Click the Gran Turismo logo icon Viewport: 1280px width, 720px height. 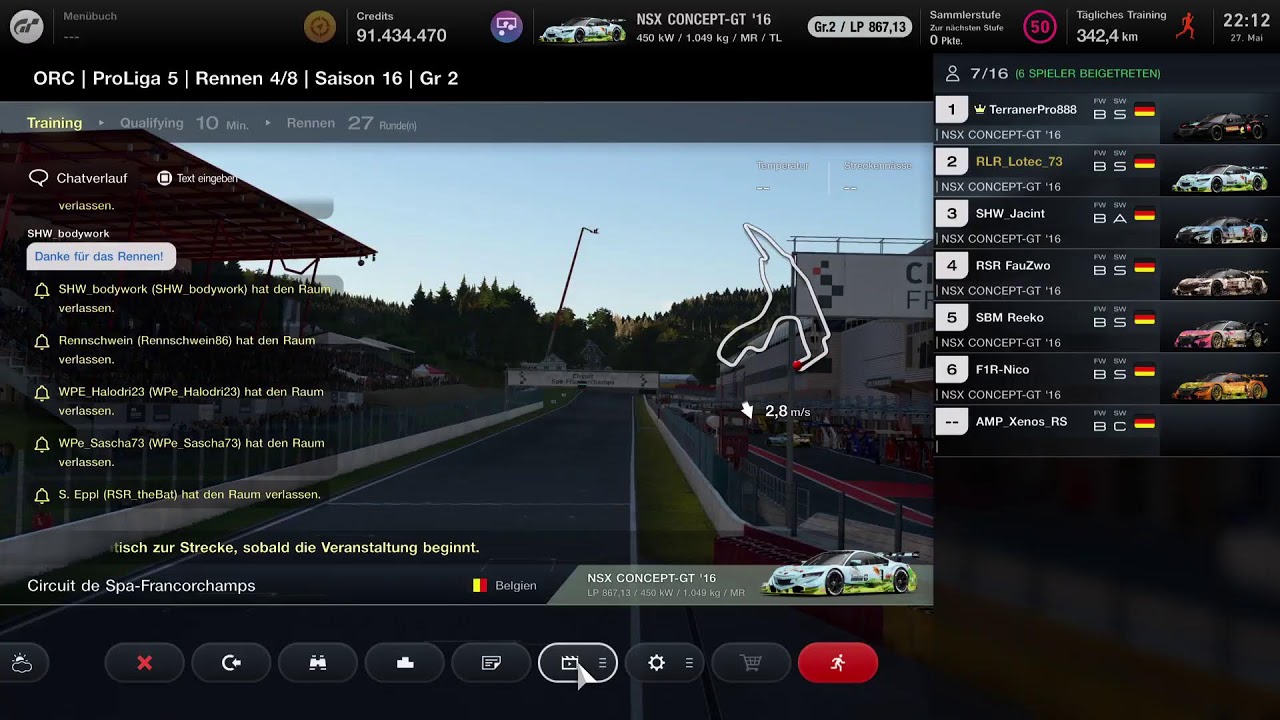pos(26,27)
